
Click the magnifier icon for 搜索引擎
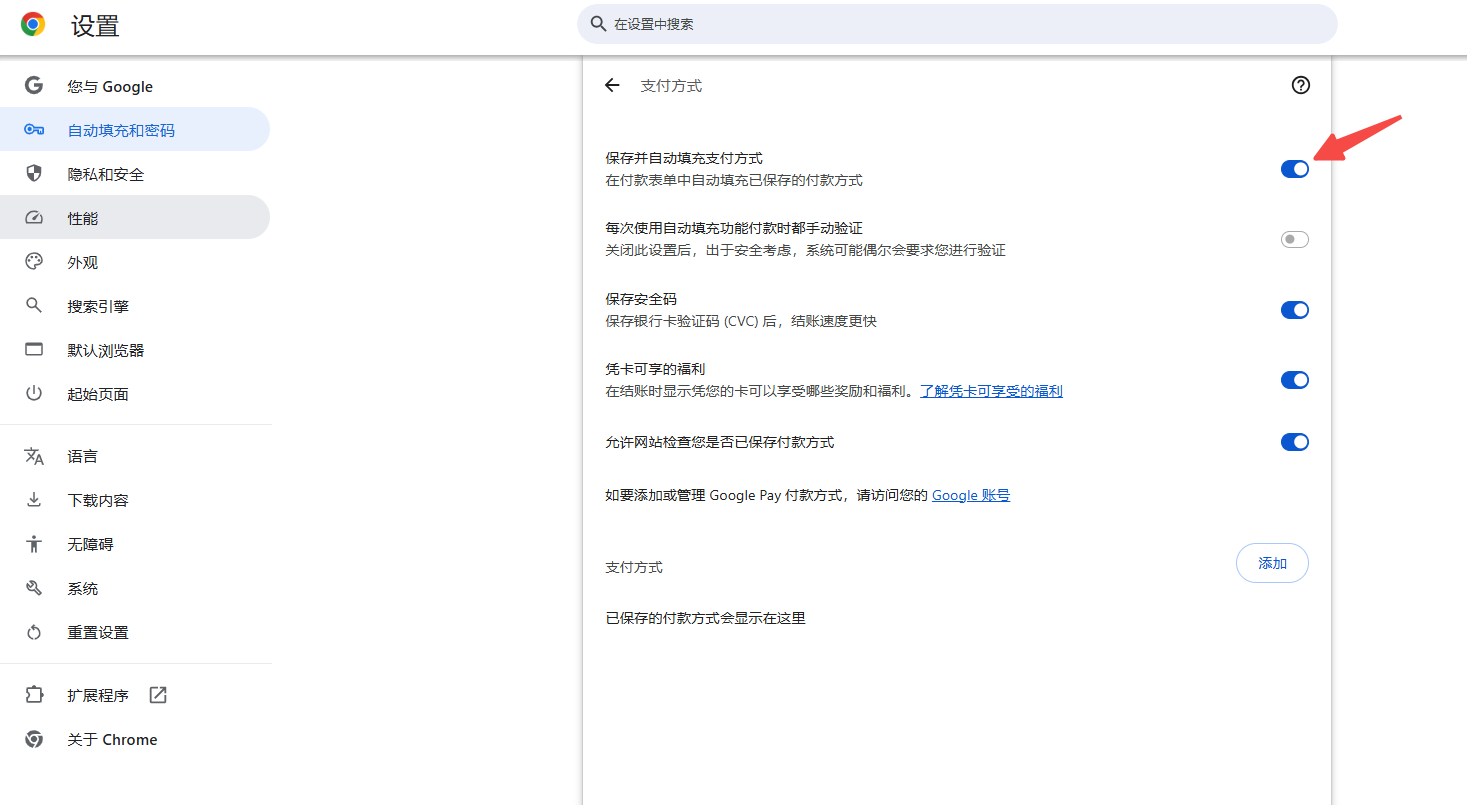point(34,306)
